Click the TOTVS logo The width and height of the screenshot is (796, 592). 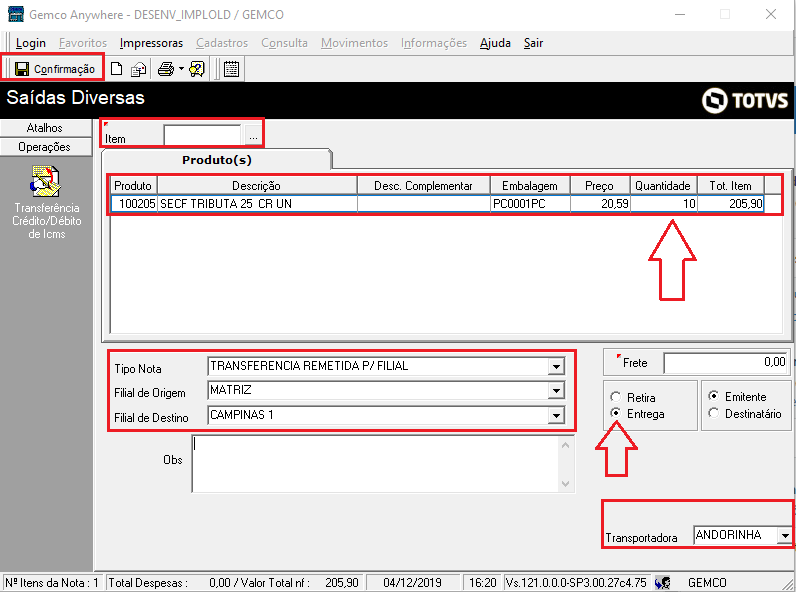[745, 100]
